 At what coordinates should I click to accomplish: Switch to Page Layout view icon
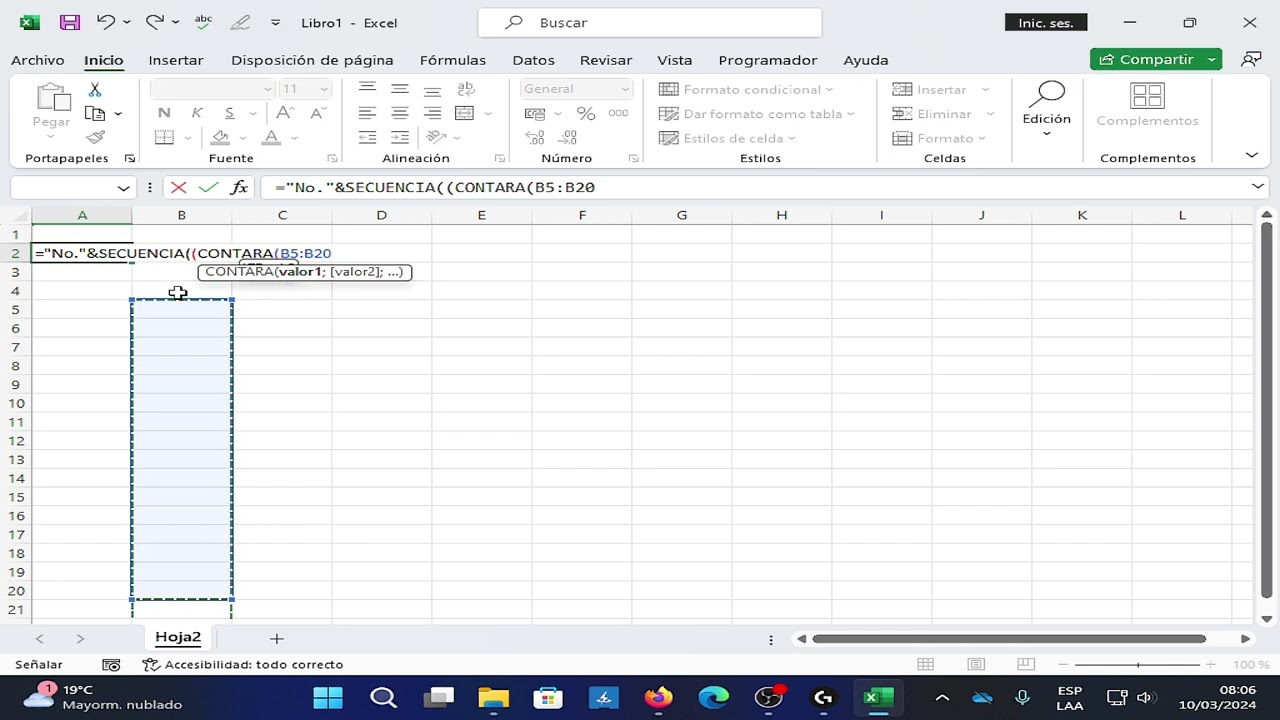click(x=976, y=665)
